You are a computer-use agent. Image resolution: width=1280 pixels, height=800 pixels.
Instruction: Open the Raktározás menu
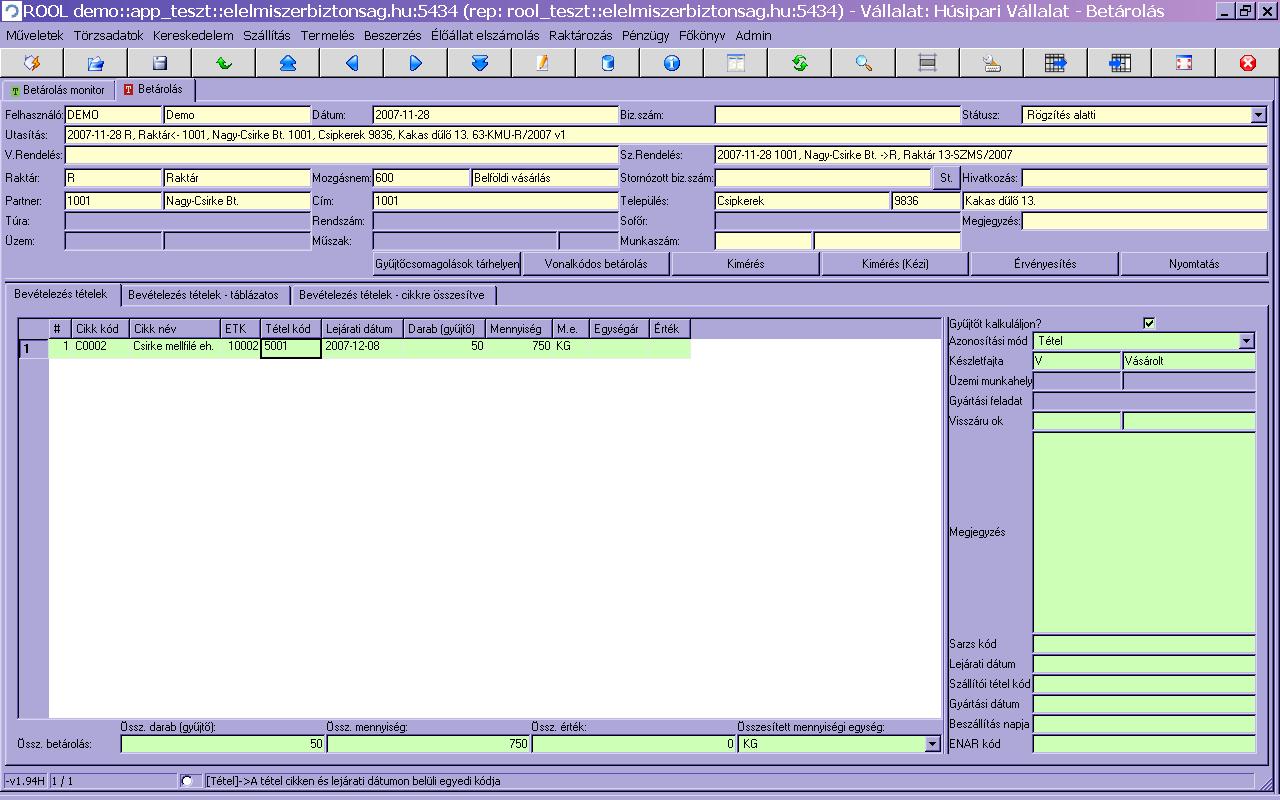coord(580,35)
